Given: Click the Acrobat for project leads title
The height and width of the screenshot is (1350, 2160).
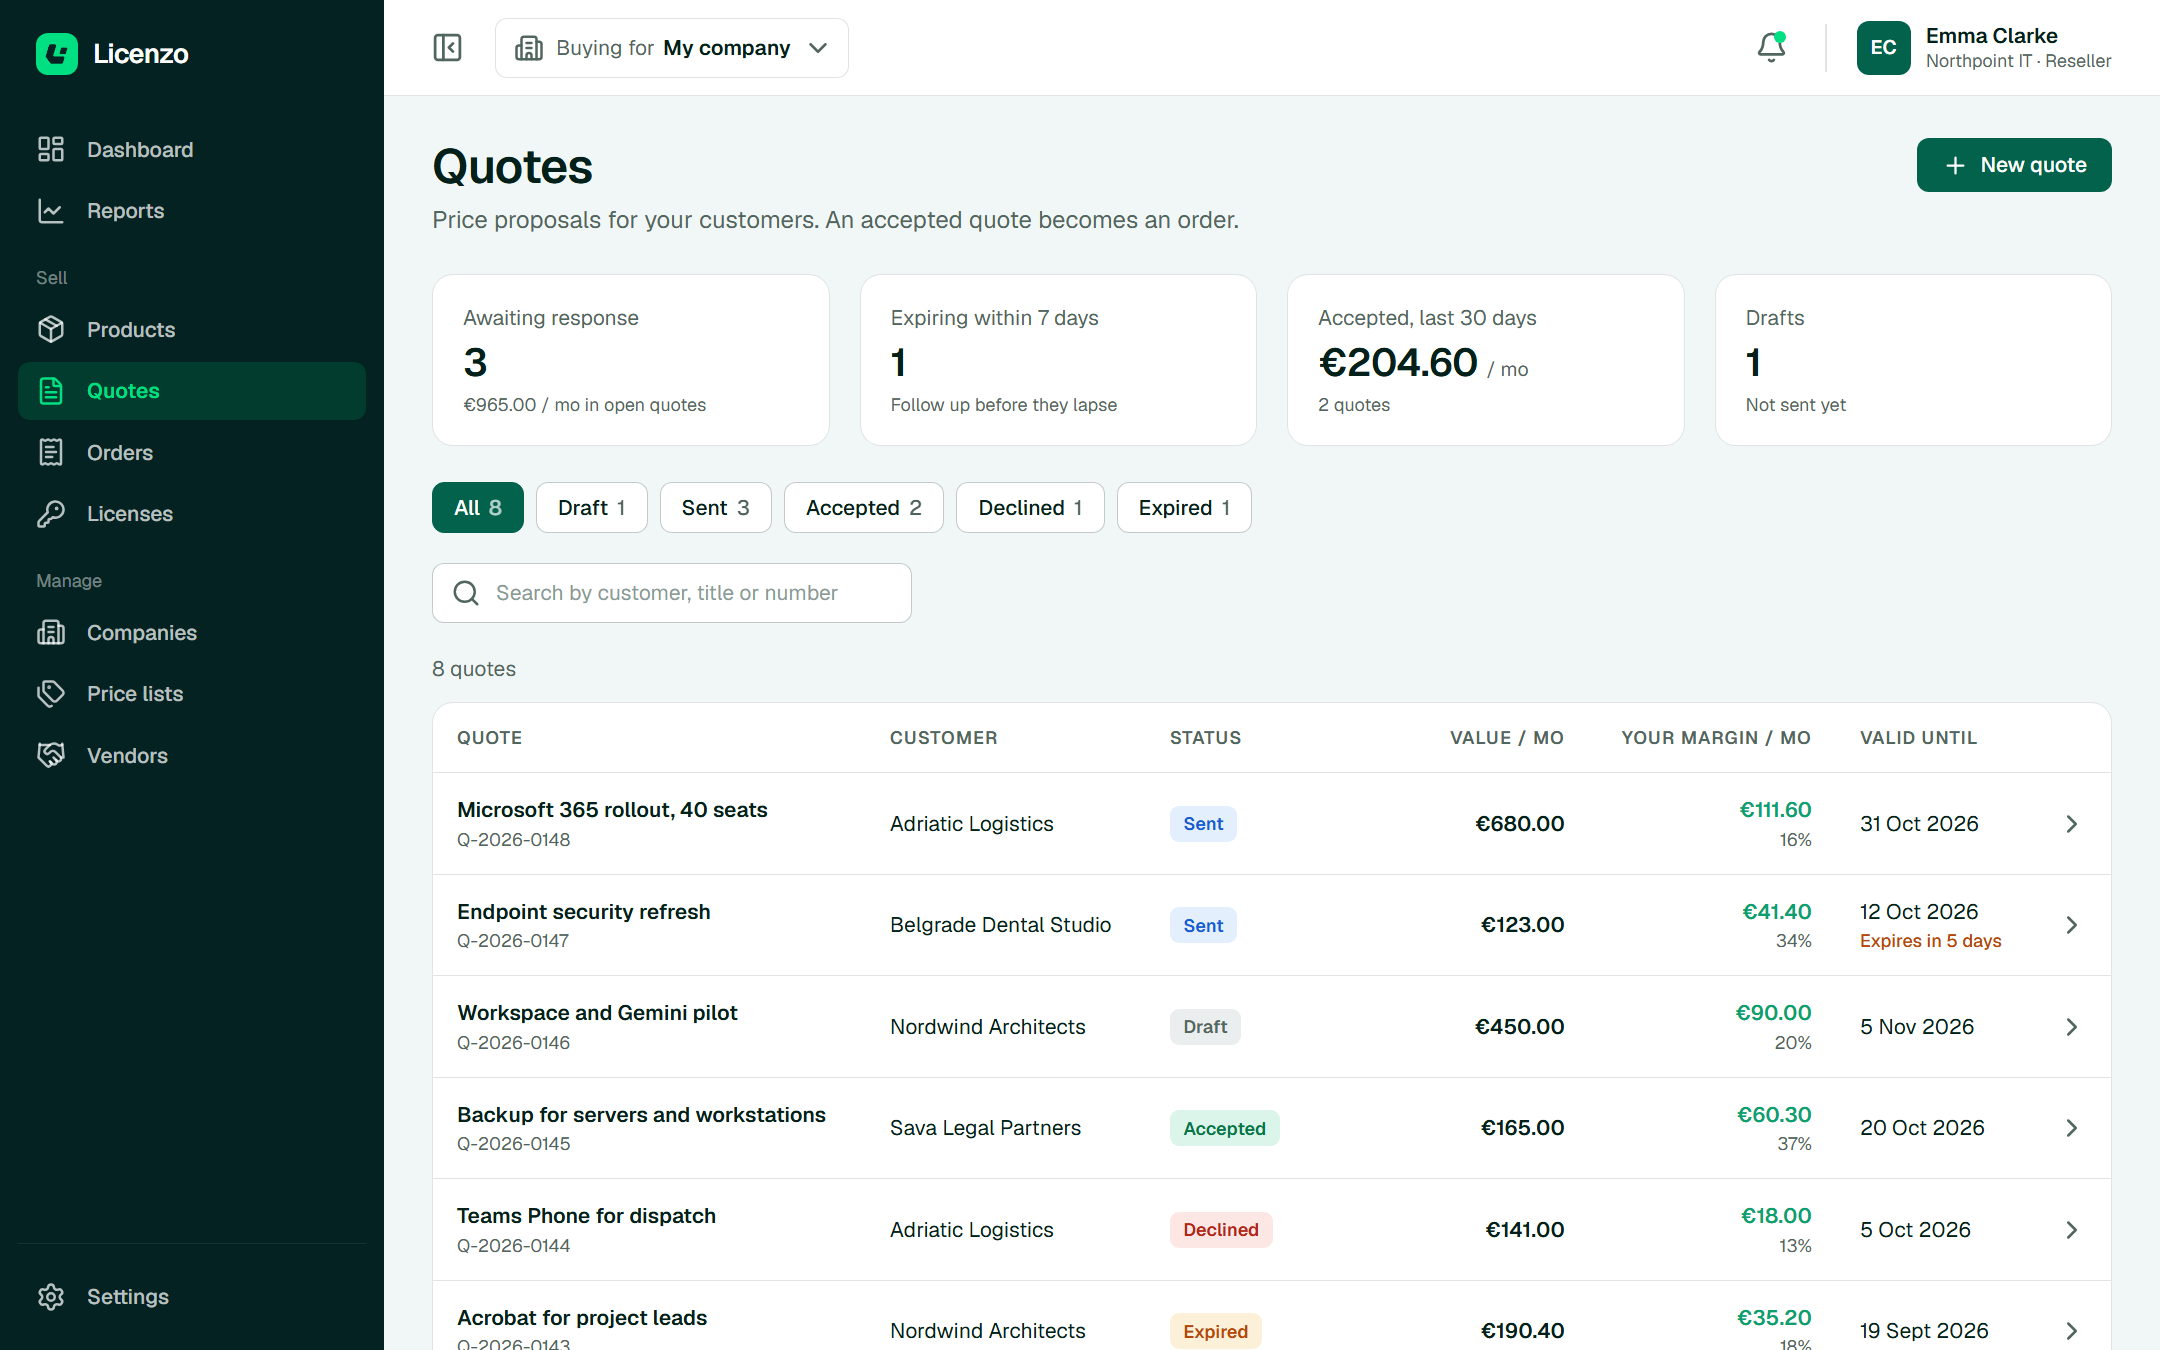Looking at the screenshot, I should pos(582,1318).
